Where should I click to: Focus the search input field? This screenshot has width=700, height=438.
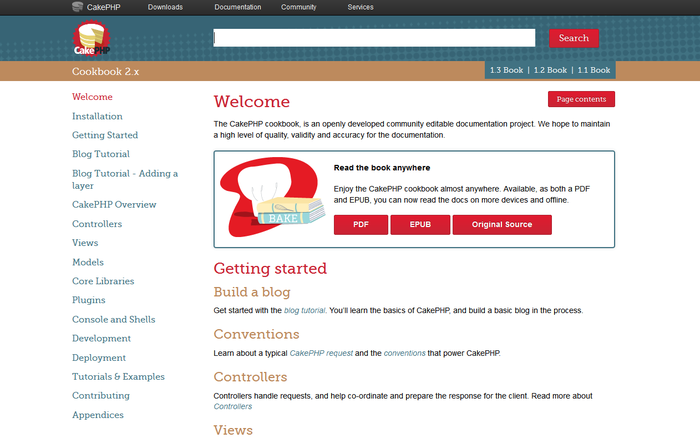[374, 38]
